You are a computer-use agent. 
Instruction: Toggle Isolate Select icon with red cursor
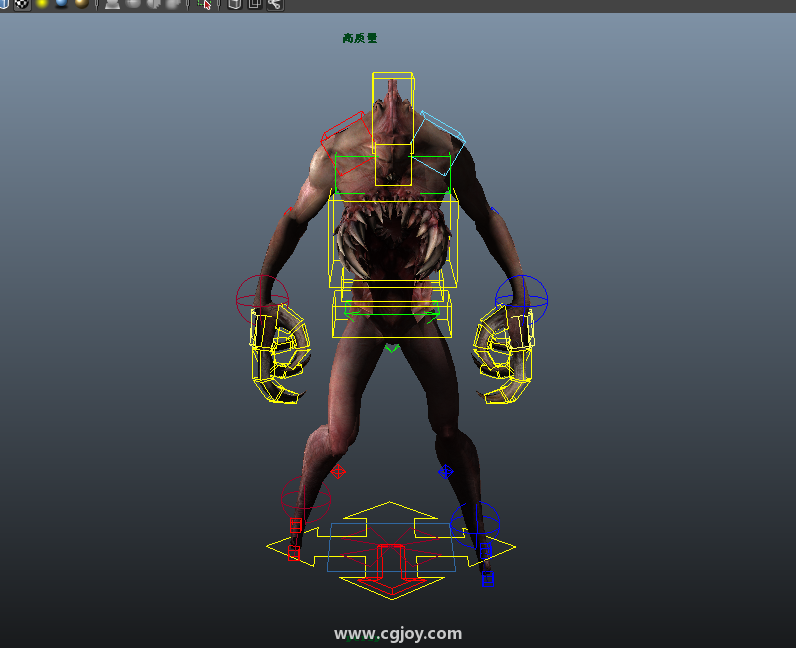click(205, 5)
